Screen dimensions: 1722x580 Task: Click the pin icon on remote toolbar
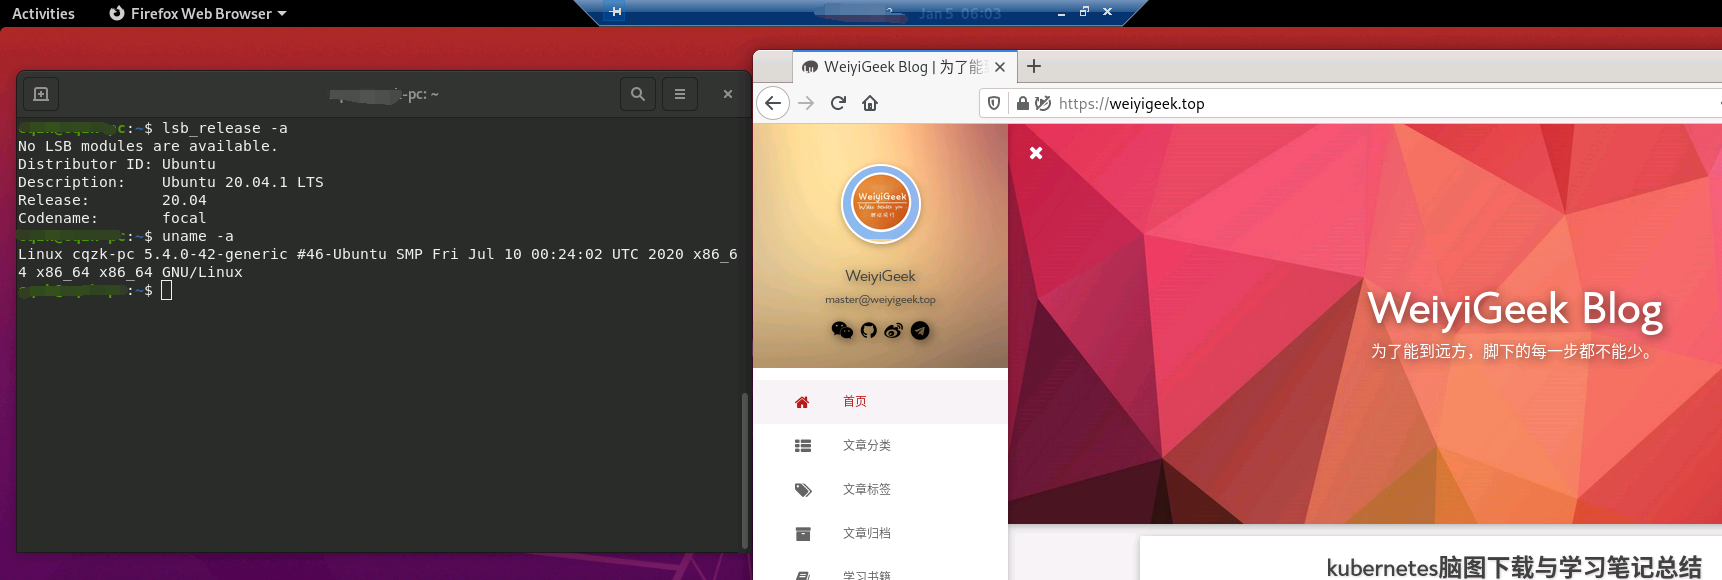616,12
